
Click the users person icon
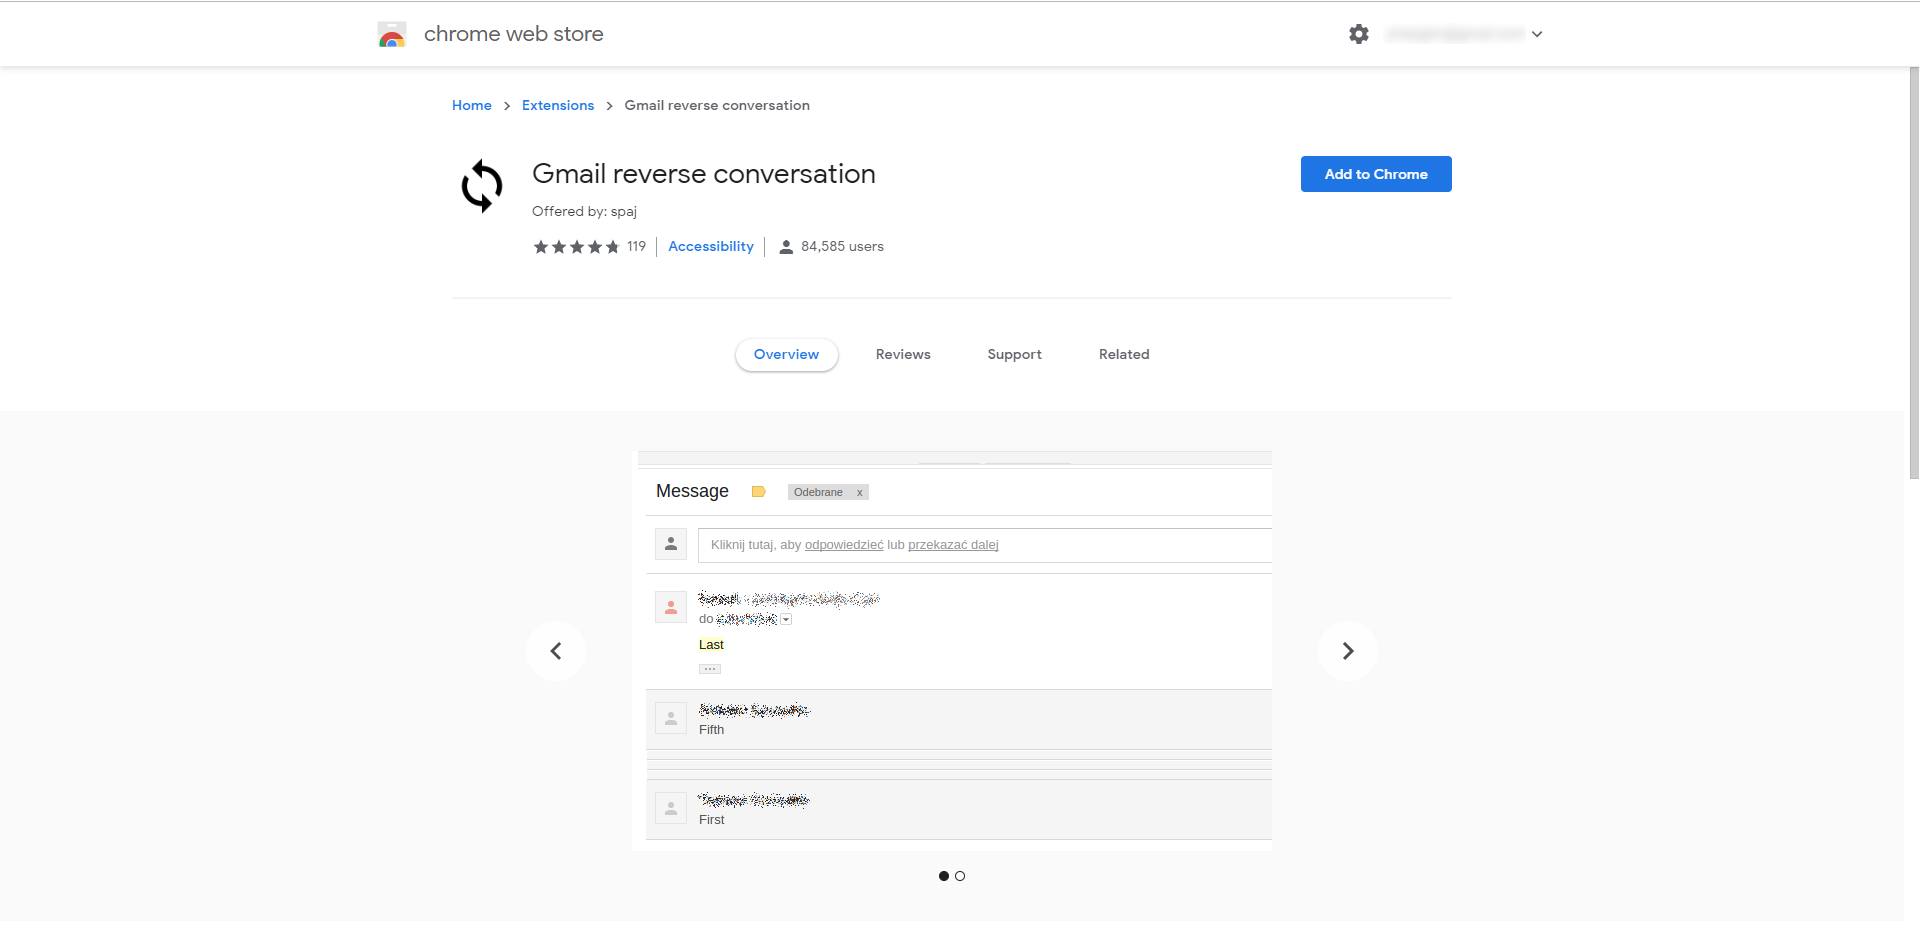tap(786, 247)
